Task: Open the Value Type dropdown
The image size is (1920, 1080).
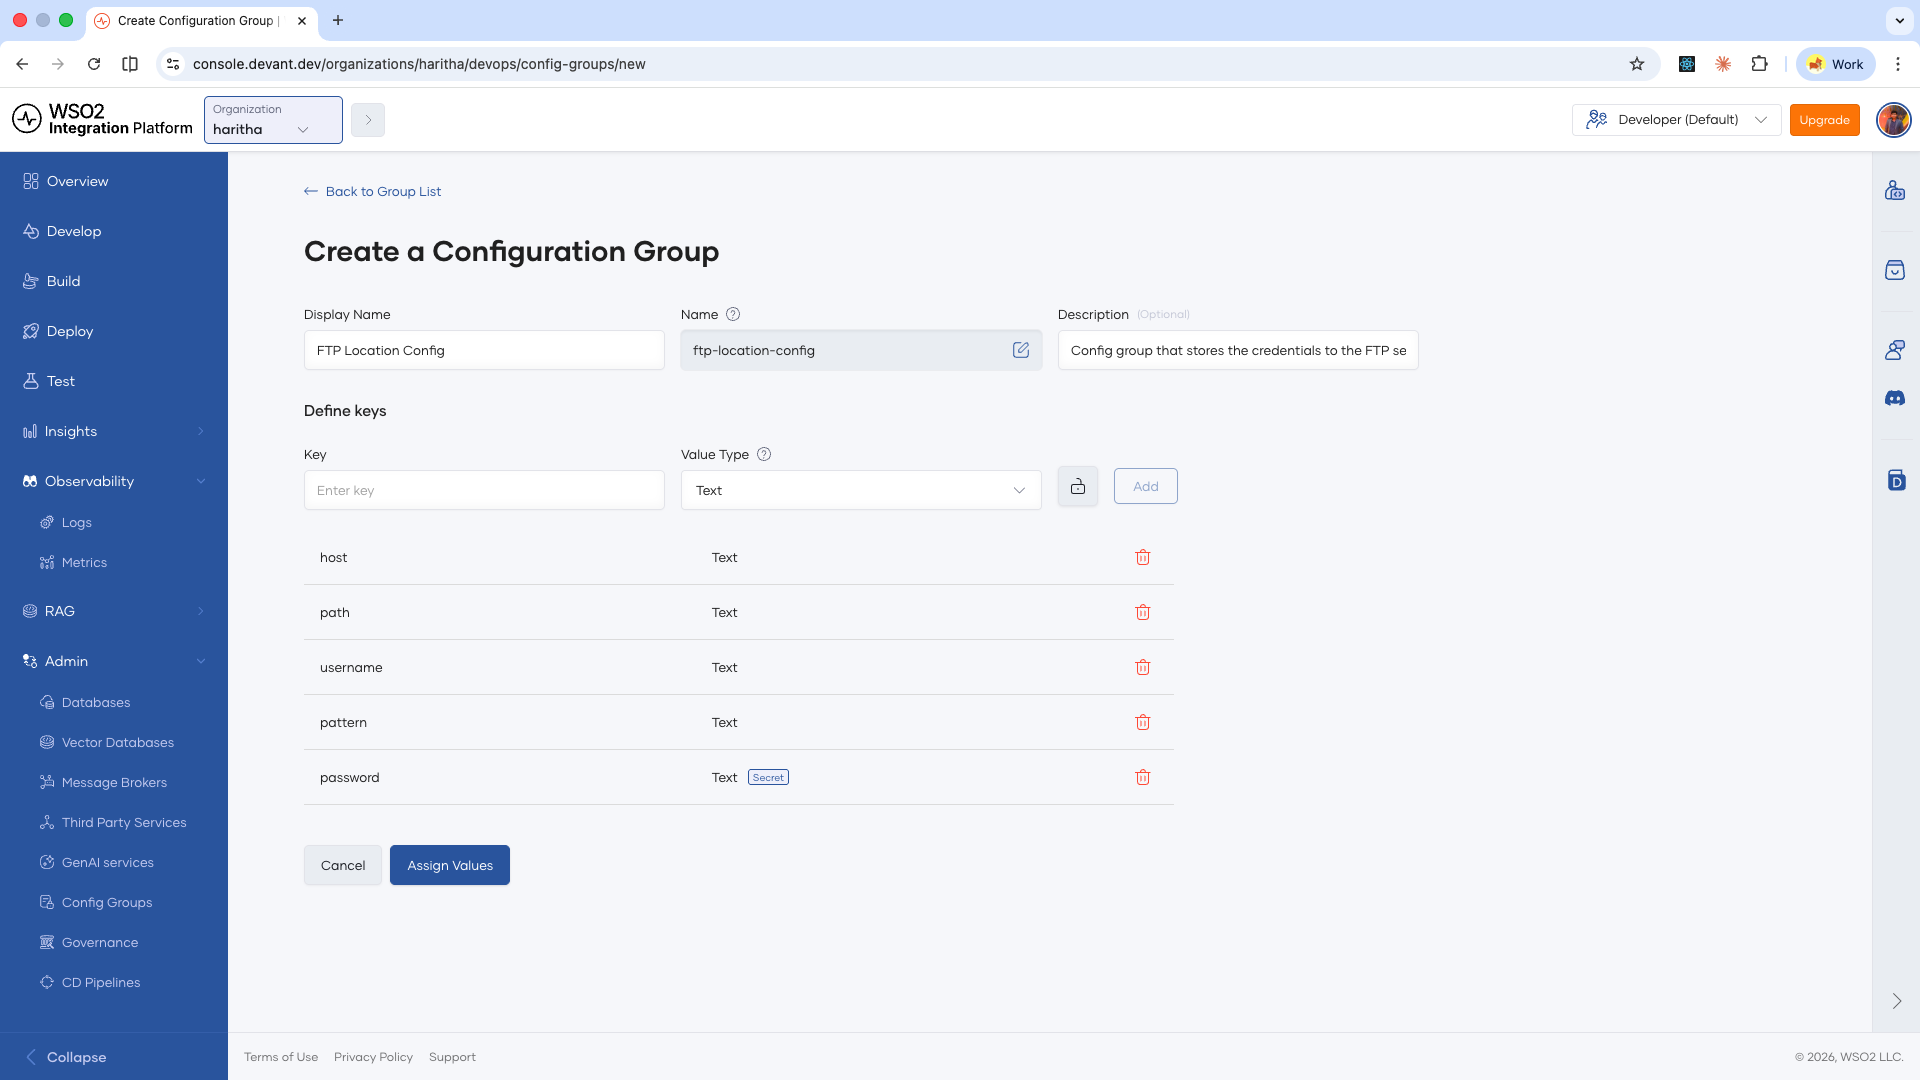Action: tap(861, 490)
